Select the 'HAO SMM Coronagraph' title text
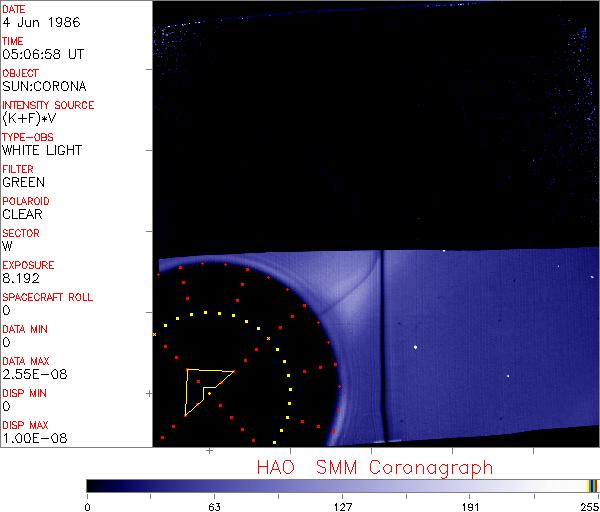 375,467
